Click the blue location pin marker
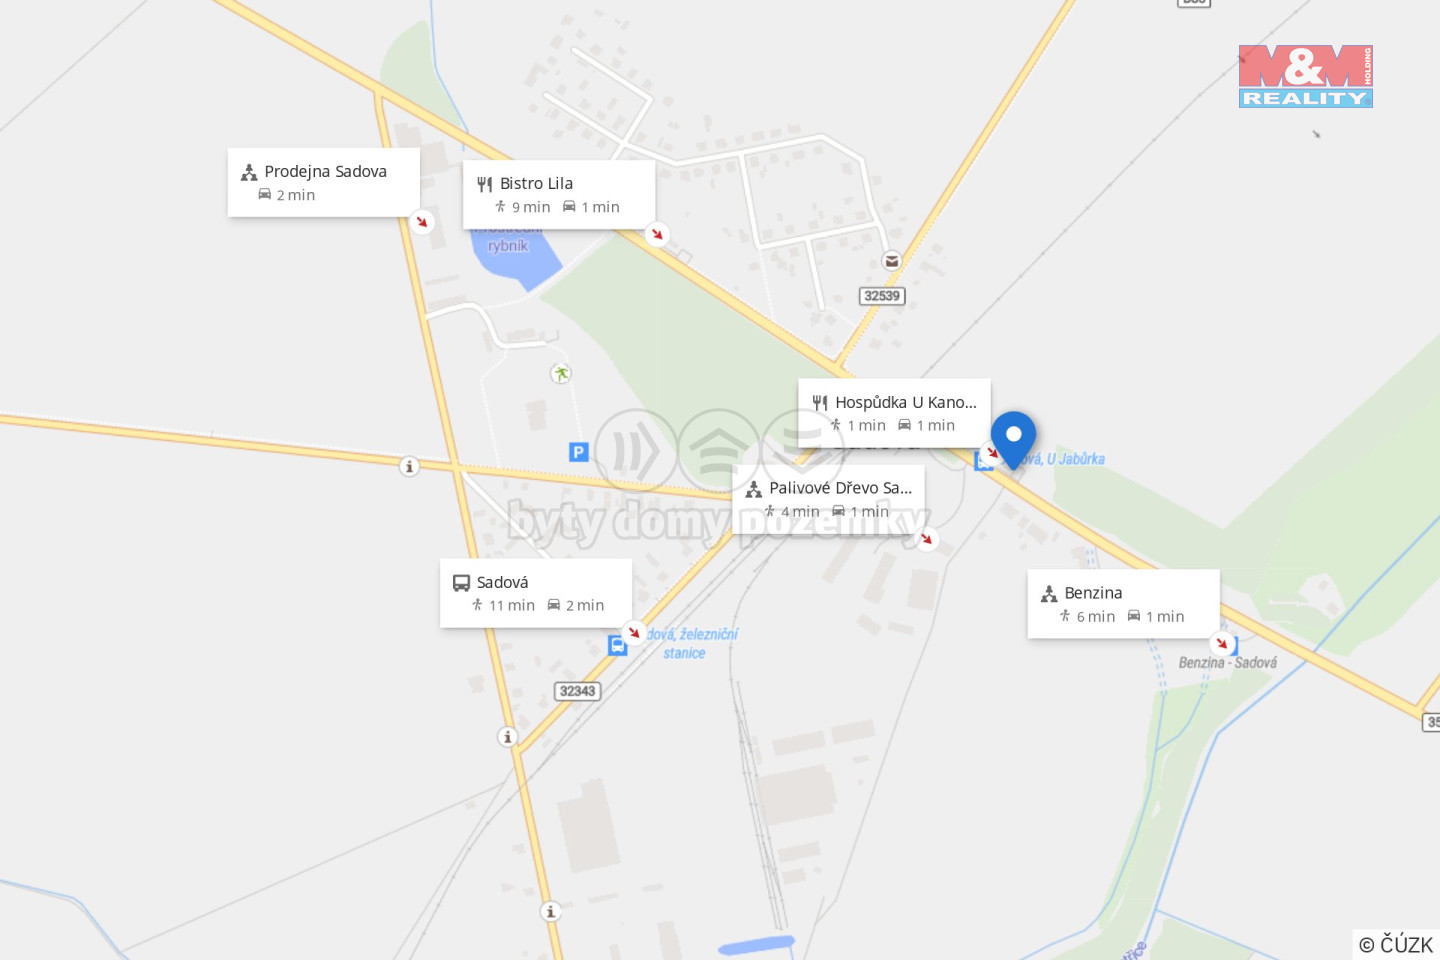Screen dimensions: 1440x960 [x=1013, y=440]
